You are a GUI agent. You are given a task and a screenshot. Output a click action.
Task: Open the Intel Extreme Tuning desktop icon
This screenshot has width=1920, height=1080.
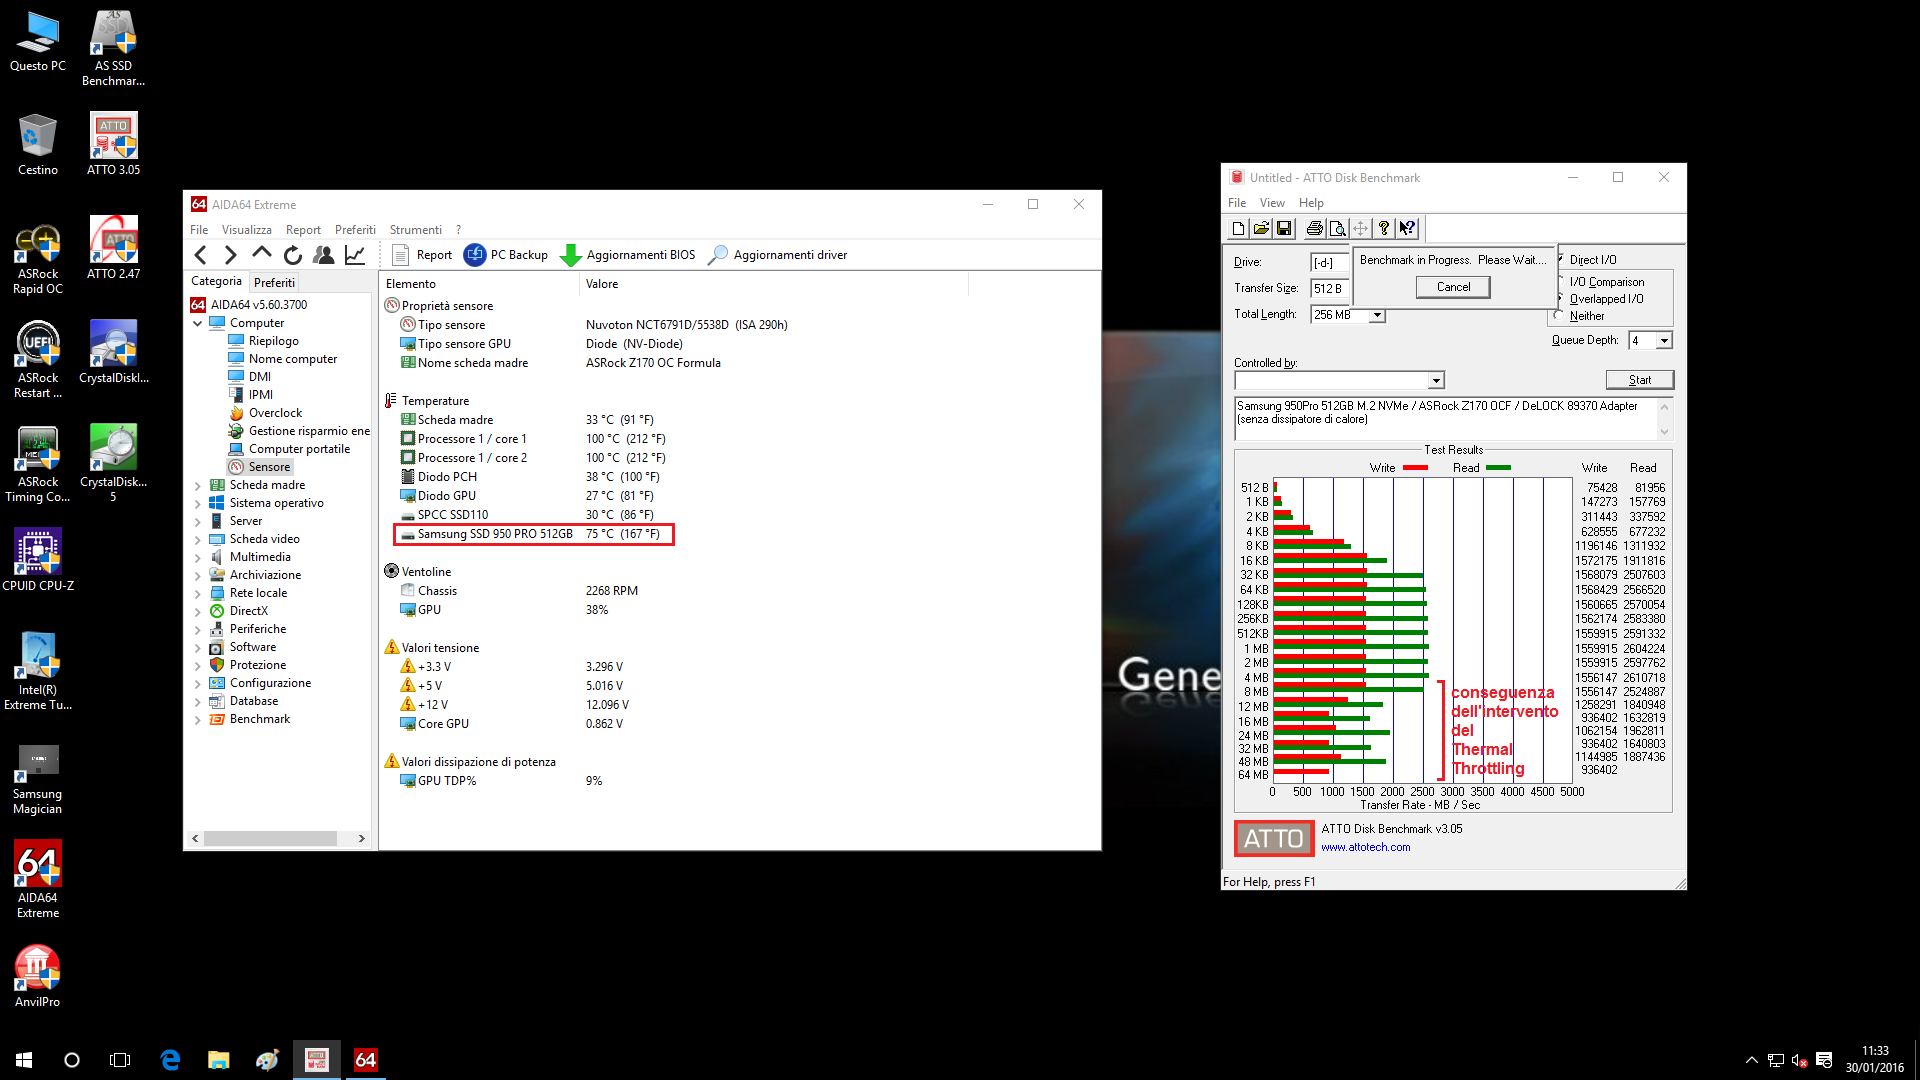38,671
